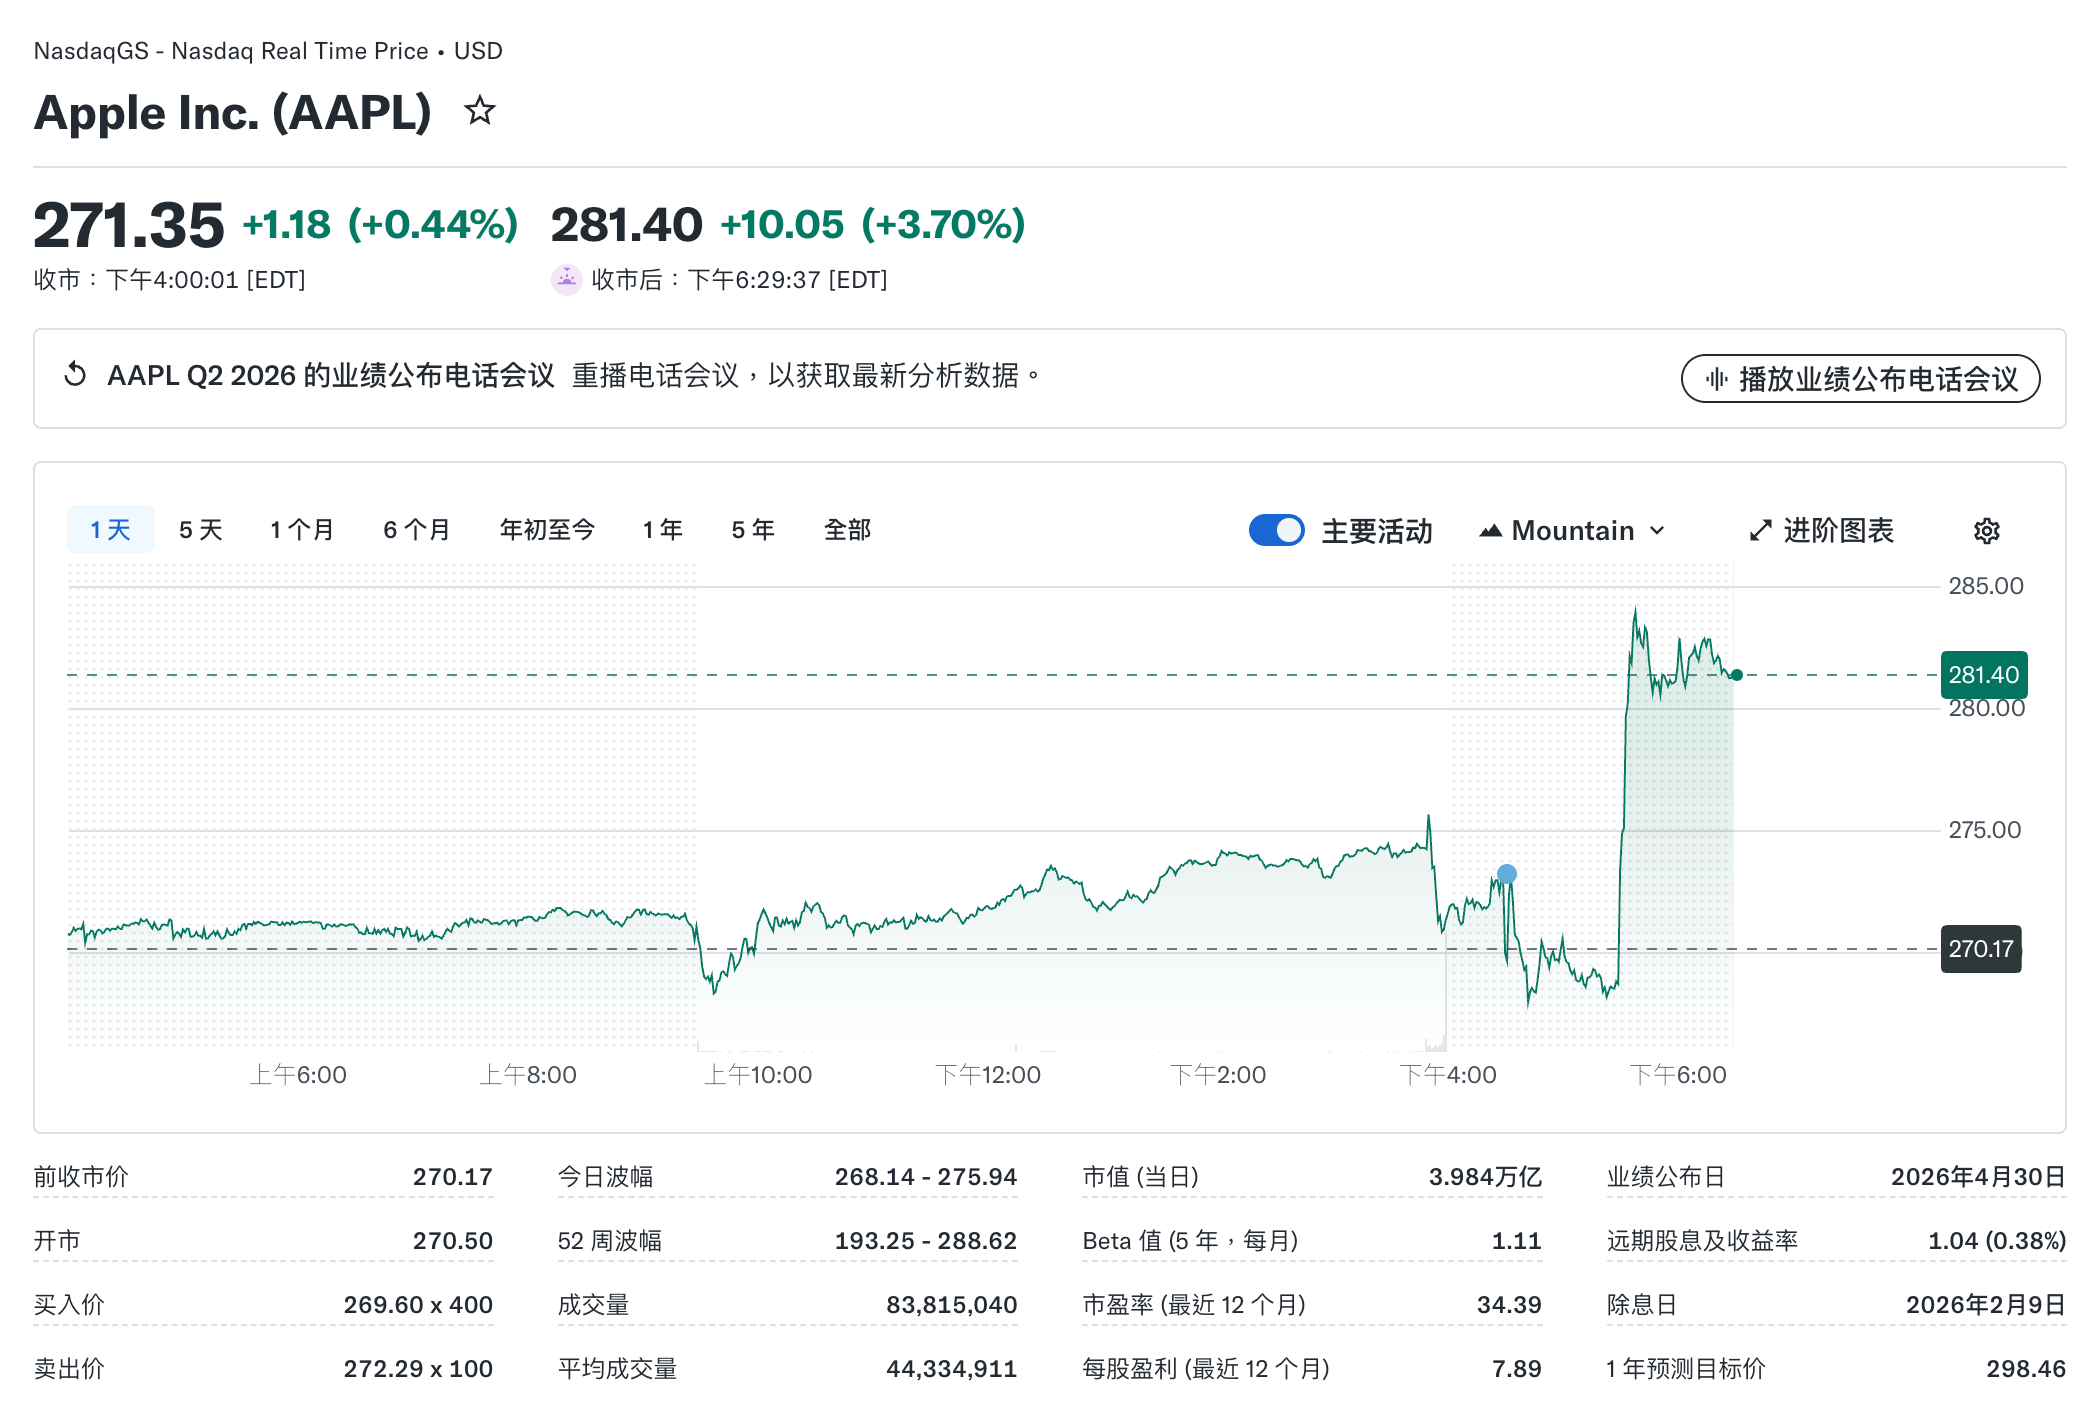Show the 1 年 range

pos(663,529)
